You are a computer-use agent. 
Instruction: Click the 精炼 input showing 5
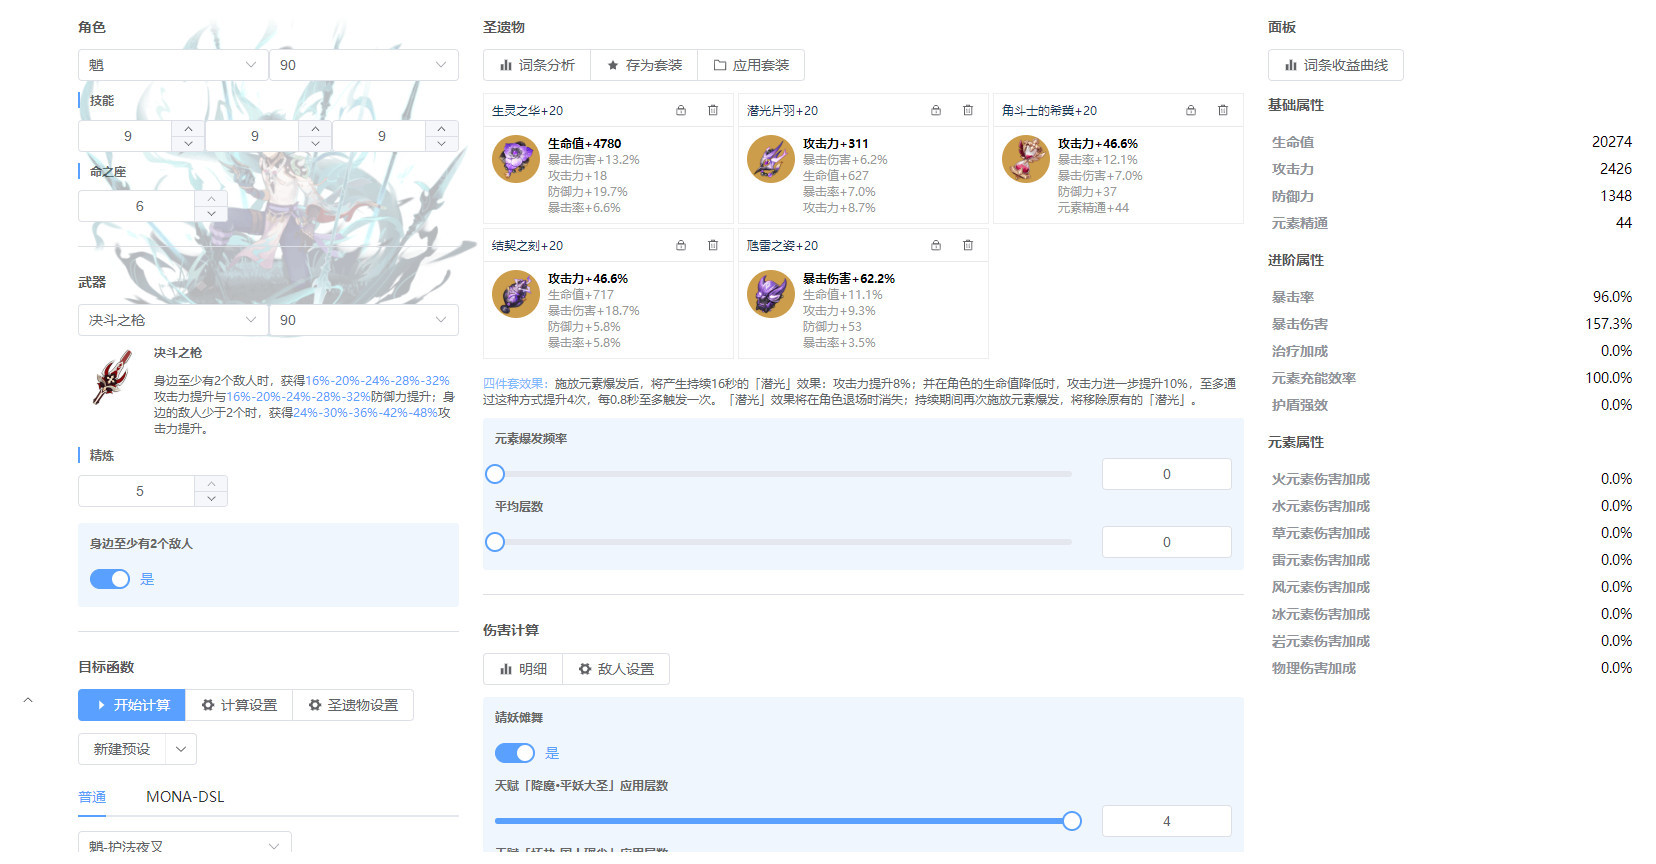pyautogui.click(x=138, y=491)
